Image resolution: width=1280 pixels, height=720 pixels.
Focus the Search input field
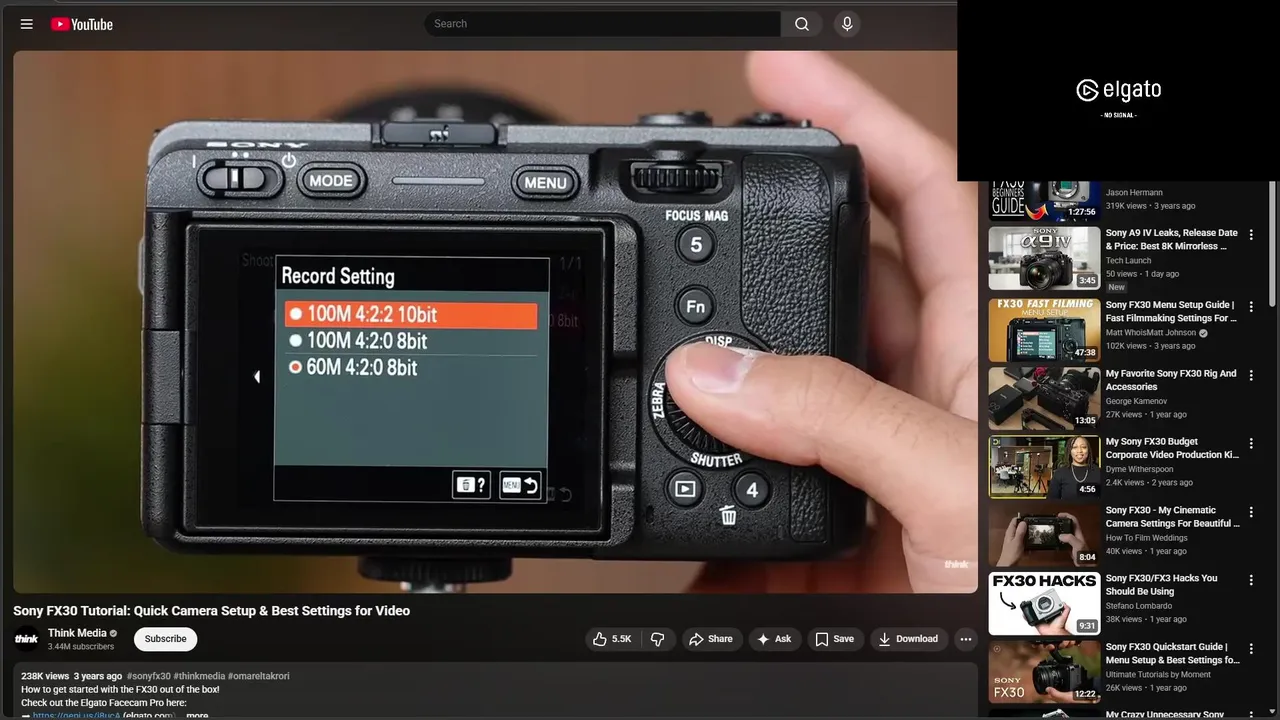pyautogui.click(x=603, y=24)
